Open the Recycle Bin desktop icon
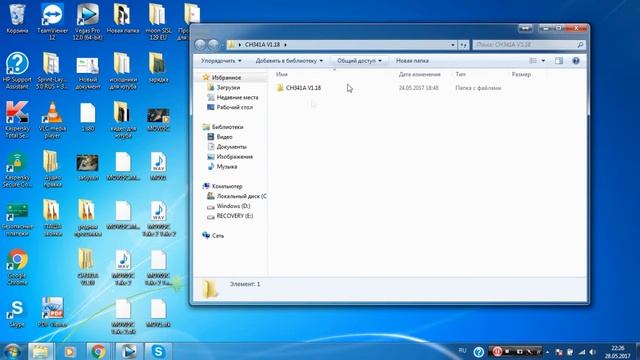This screenshot has height=360, width=640. coord(17,18)
